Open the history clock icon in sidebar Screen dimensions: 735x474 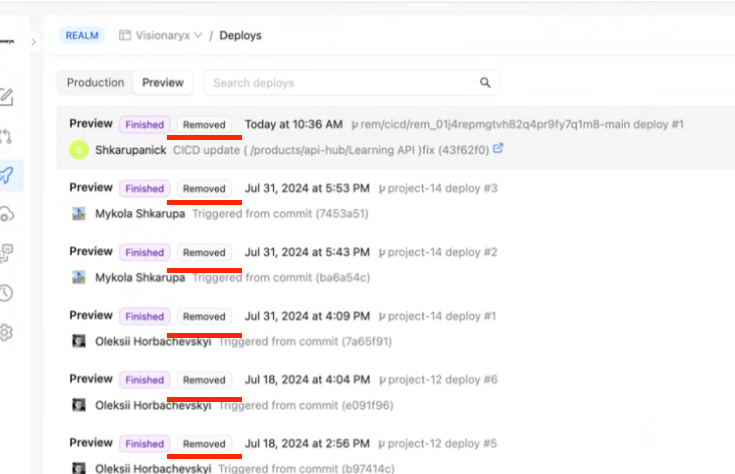click(6, 292)
